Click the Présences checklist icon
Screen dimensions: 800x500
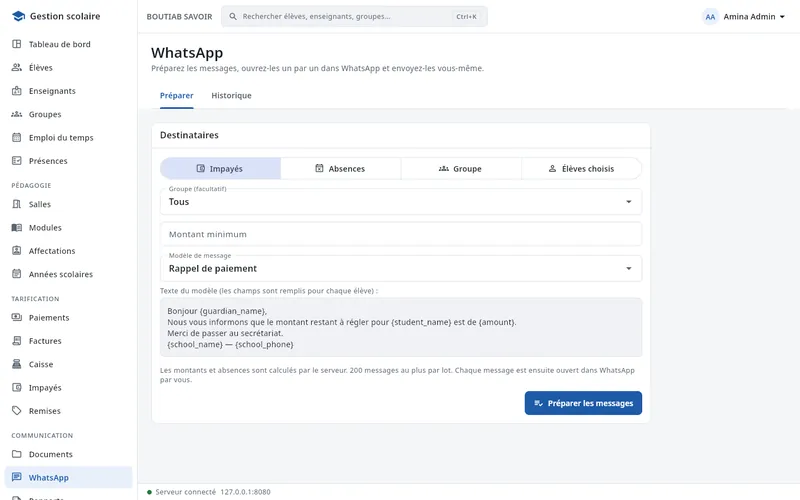coord(17,161)
